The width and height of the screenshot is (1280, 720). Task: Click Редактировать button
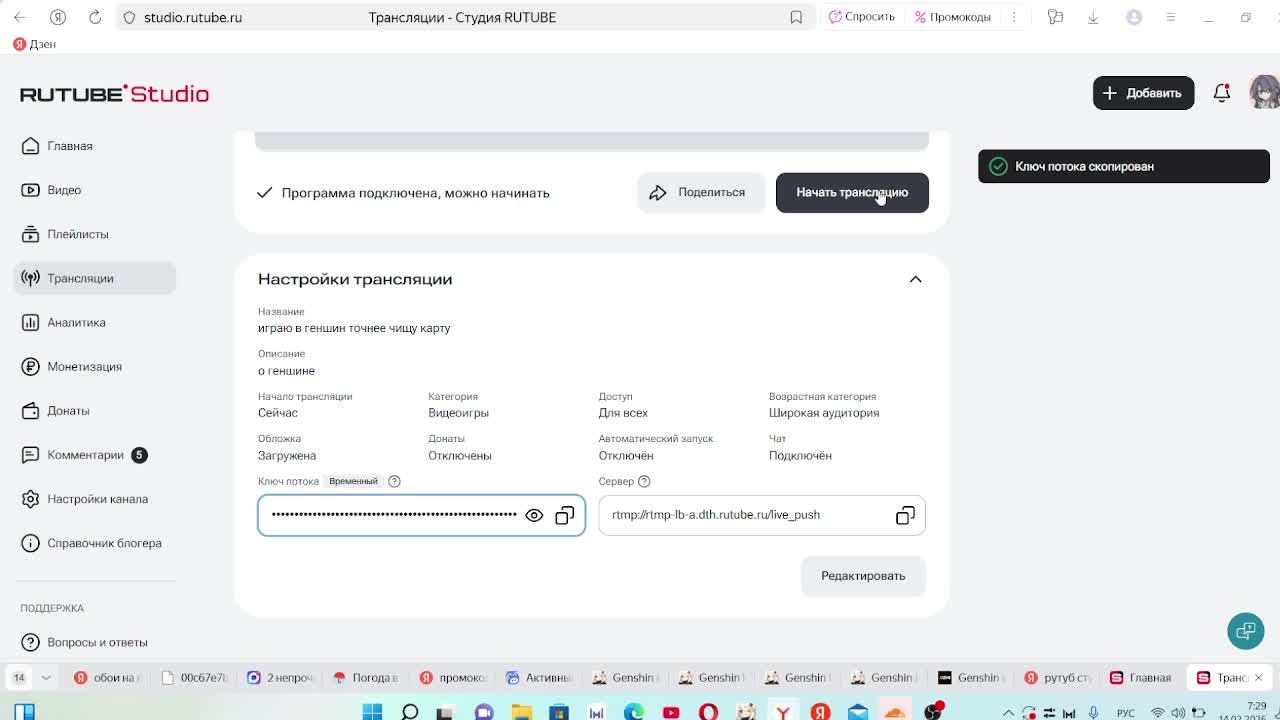click(863, 576)
